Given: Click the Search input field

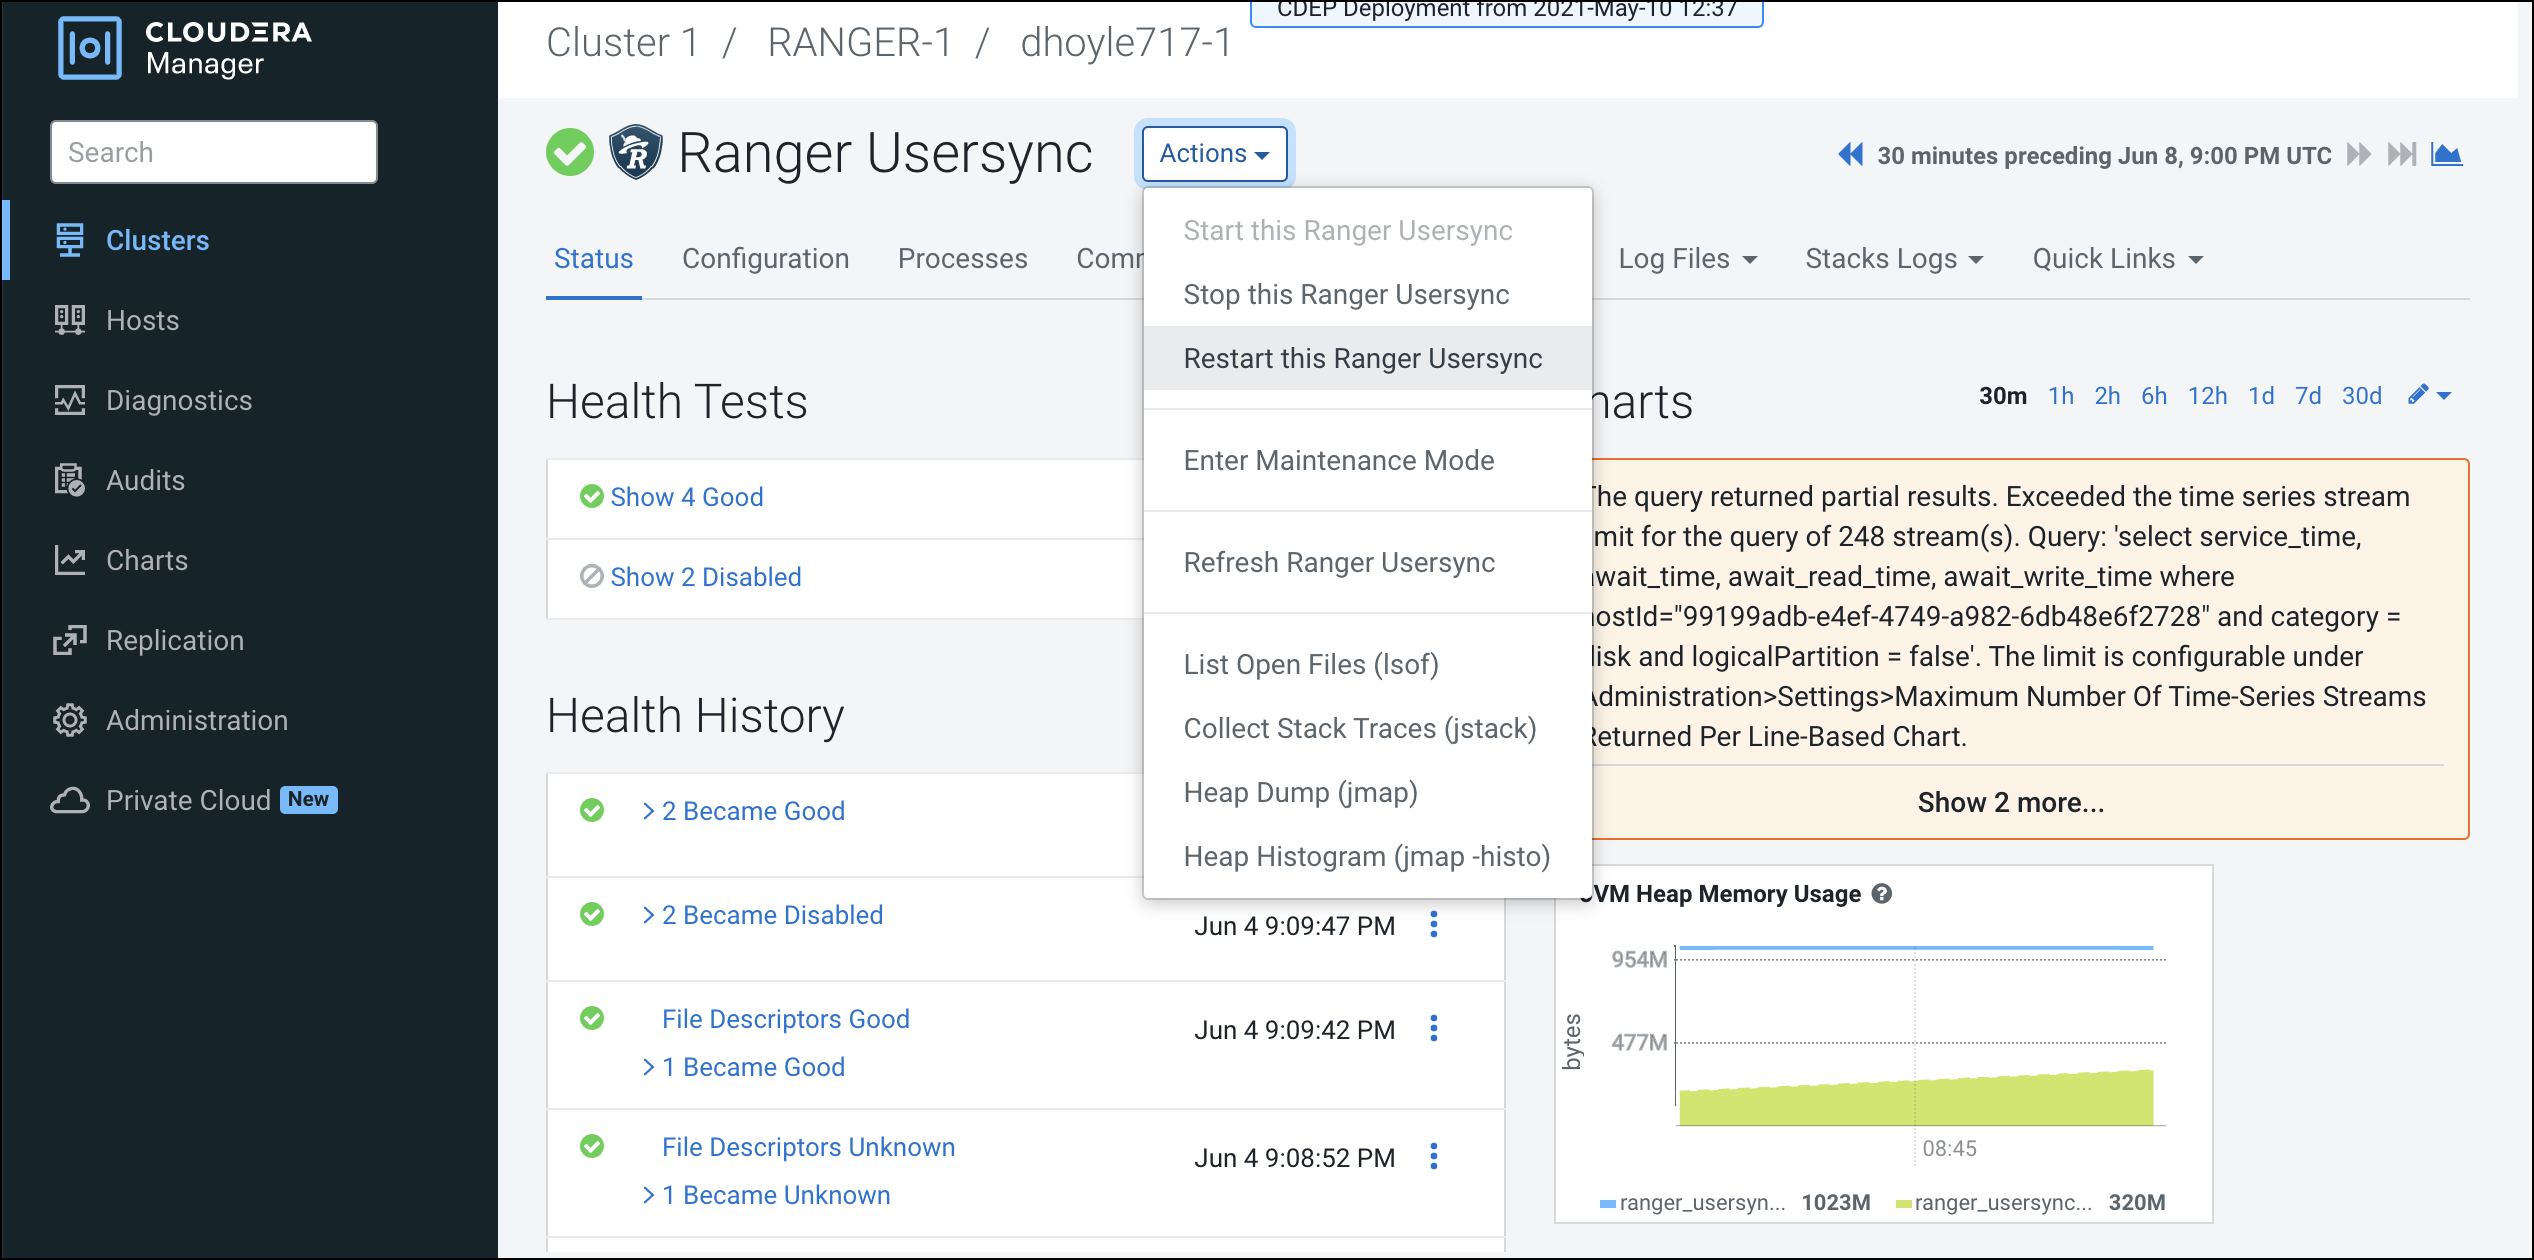Looking at the screenshot, I should tap(214, 152).
